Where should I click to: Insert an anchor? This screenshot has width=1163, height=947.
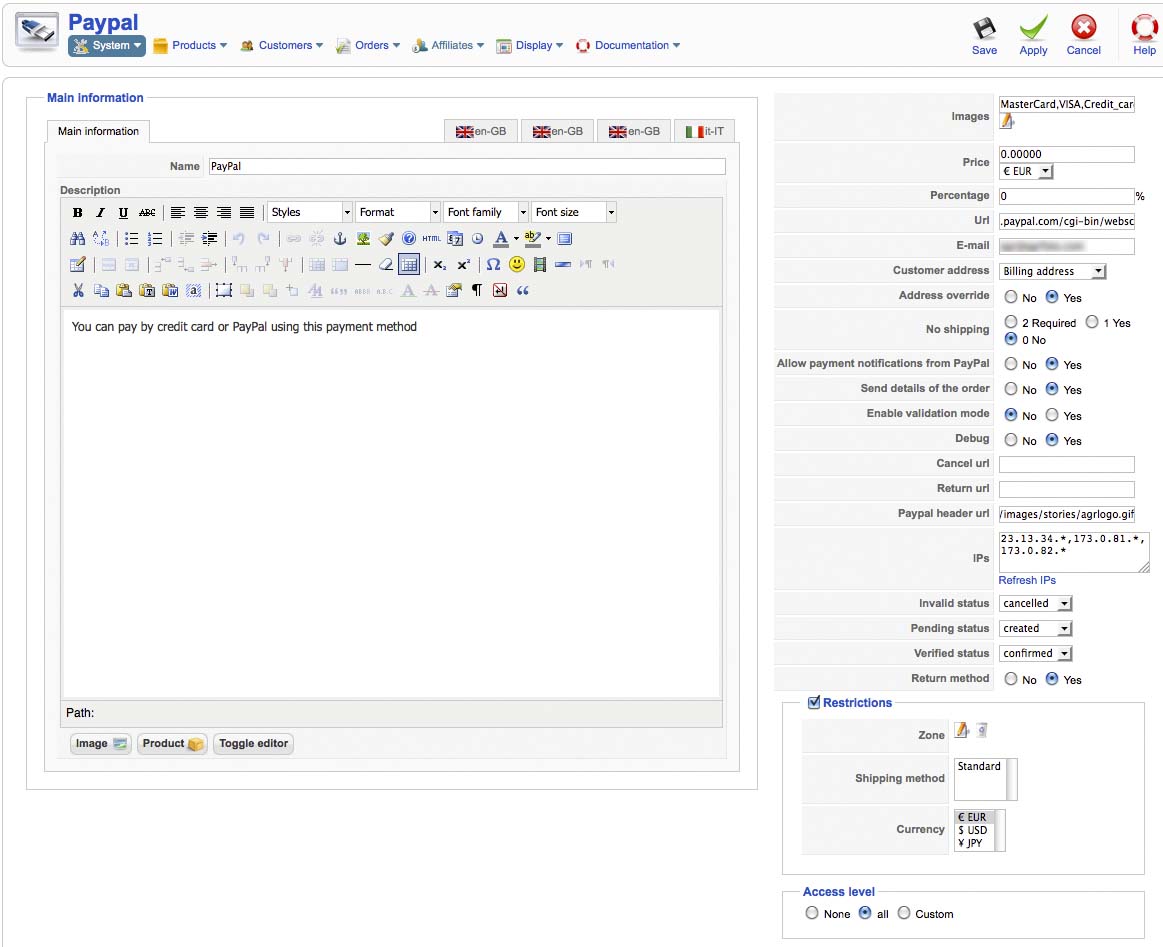(340, 239)
